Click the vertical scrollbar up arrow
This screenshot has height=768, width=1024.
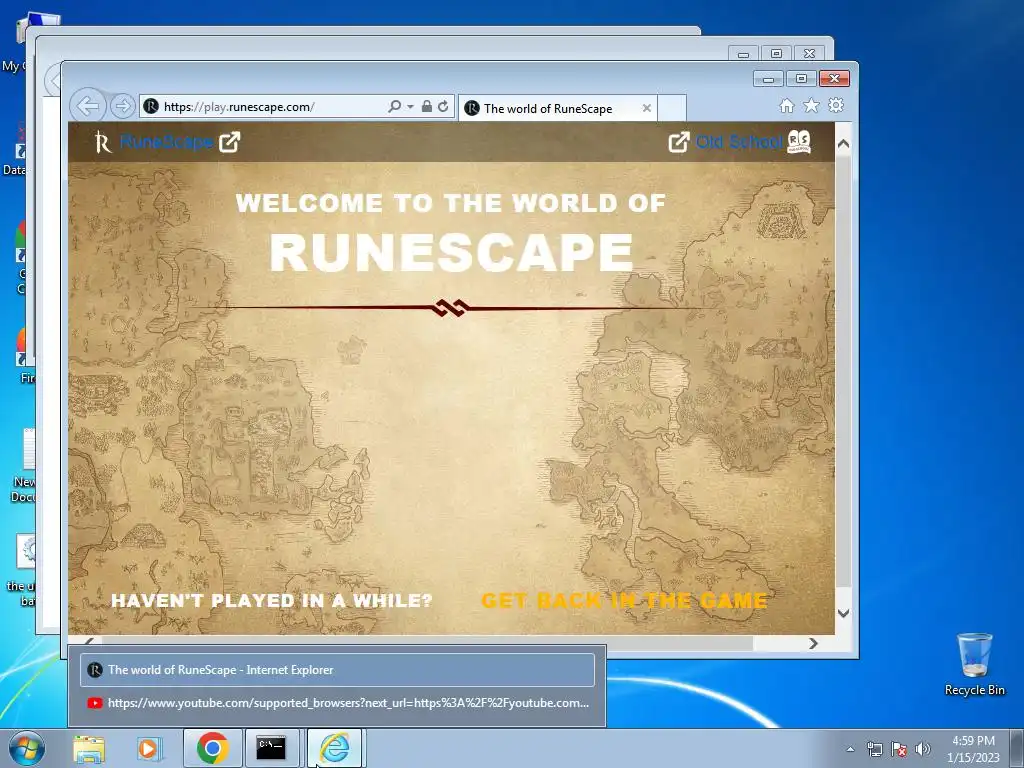[x=843, y=143]
